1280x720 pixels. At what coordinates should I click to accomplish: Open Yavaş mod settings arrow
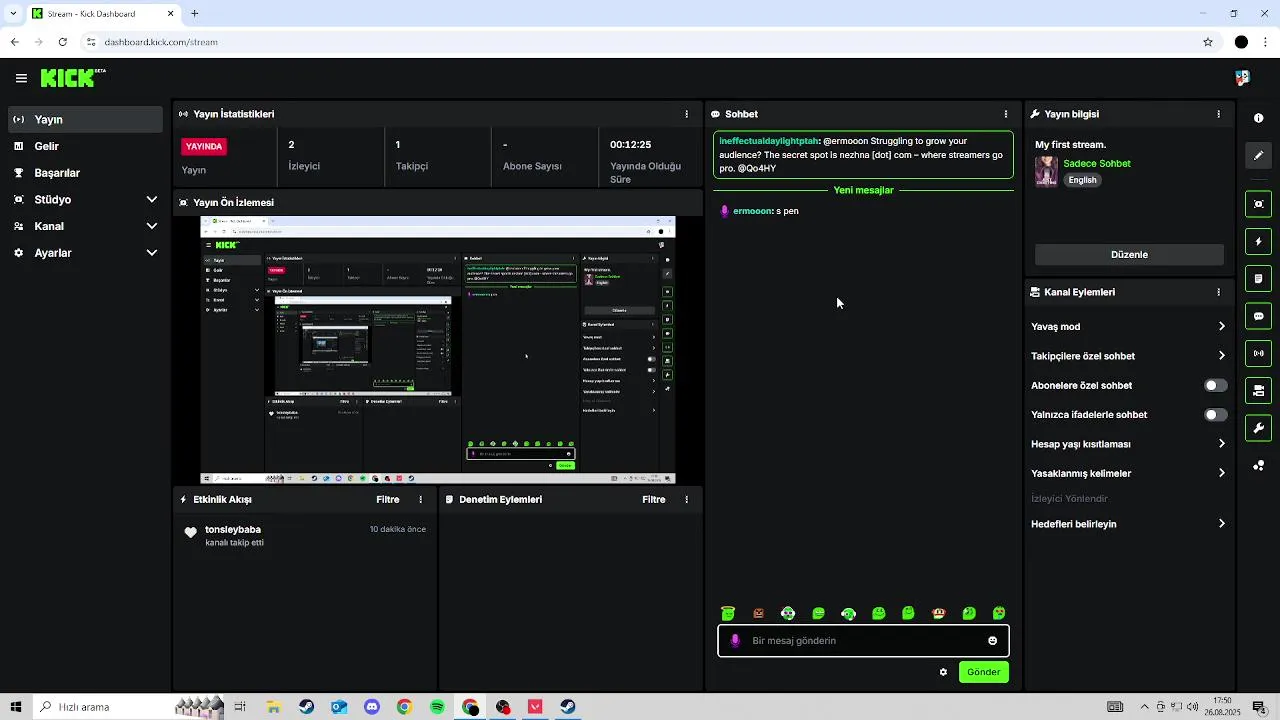1221,326
